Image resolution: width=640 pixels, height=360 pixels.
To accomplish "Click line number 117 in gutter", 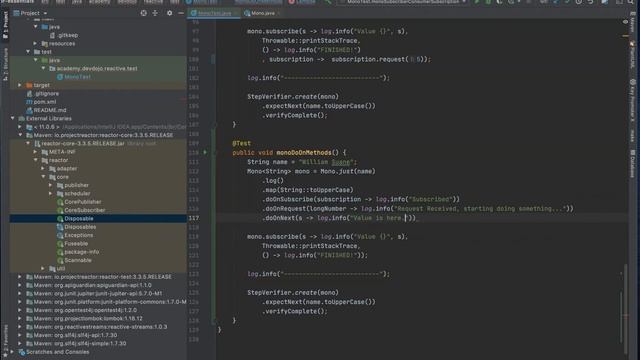I will click(194, 218).
